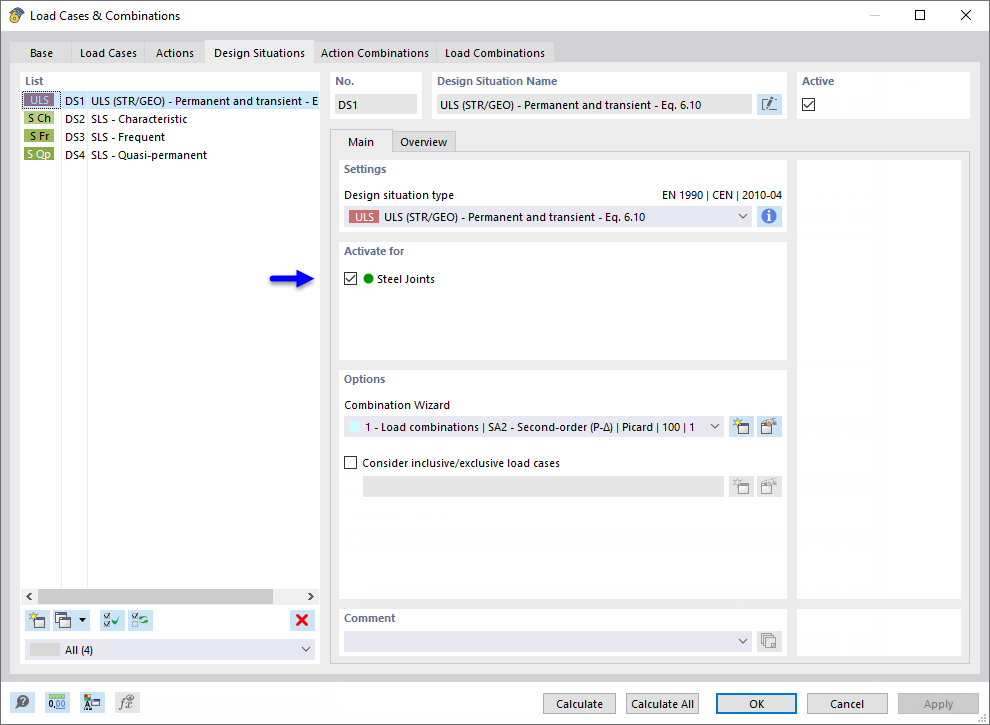The image size is (990, 725).
Task: Edit the selected combination wizard
Action: click(x=769, y=427)
